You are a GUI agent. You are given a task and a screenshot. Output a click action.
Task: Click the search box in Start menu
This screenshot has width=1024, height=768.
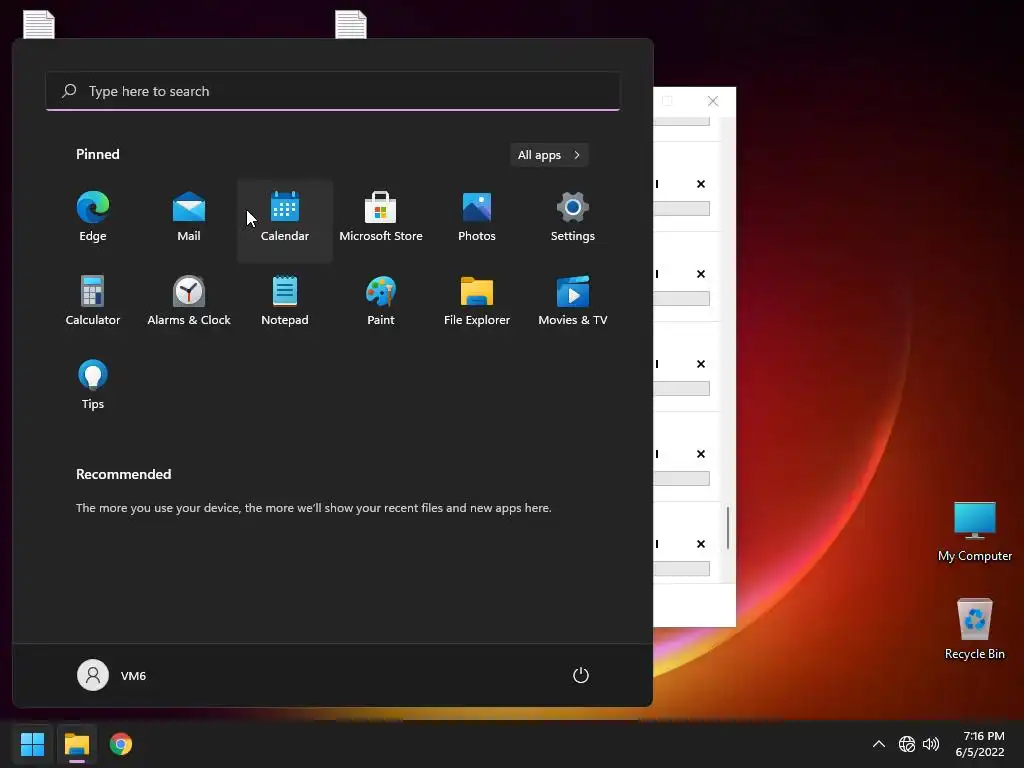(x=333, y=91)
